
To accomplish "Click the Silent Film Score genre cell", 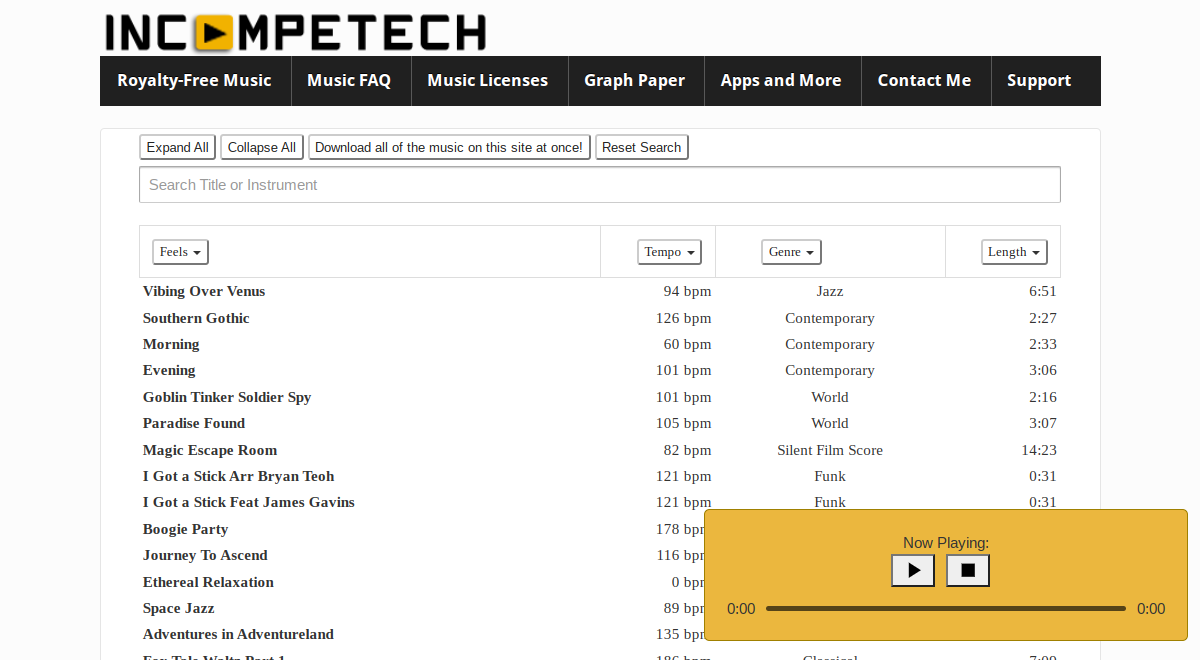I will [x=830, y=450].
